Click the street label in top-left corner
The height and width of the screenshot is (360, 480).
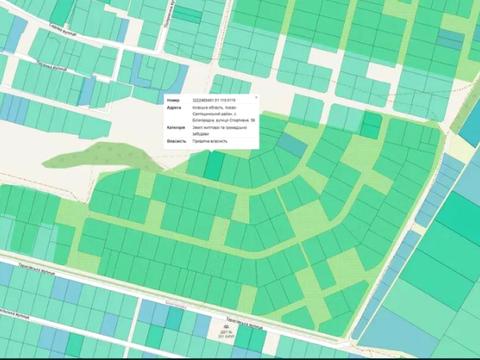tap(63, 31)
